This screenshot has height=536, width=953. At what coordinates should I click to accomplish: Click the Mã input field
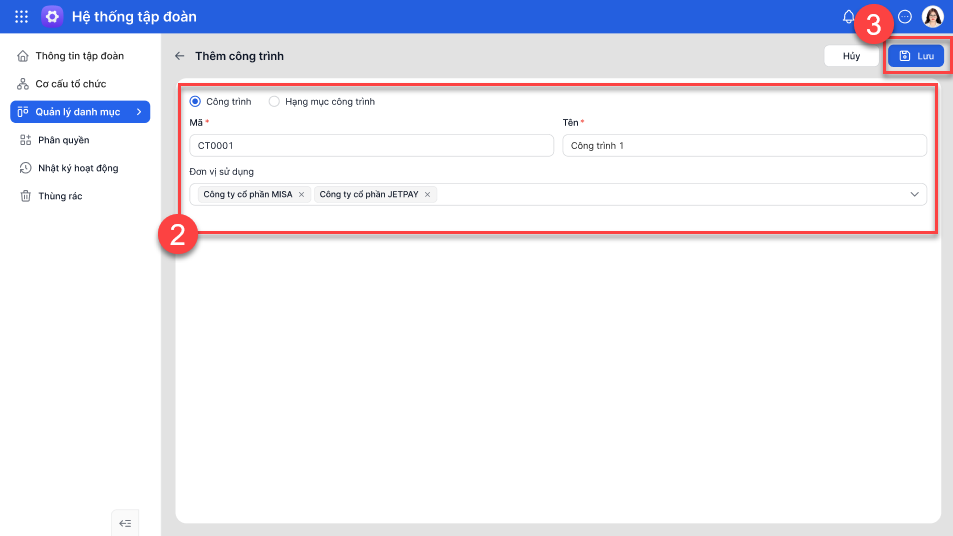click(370, 146)
